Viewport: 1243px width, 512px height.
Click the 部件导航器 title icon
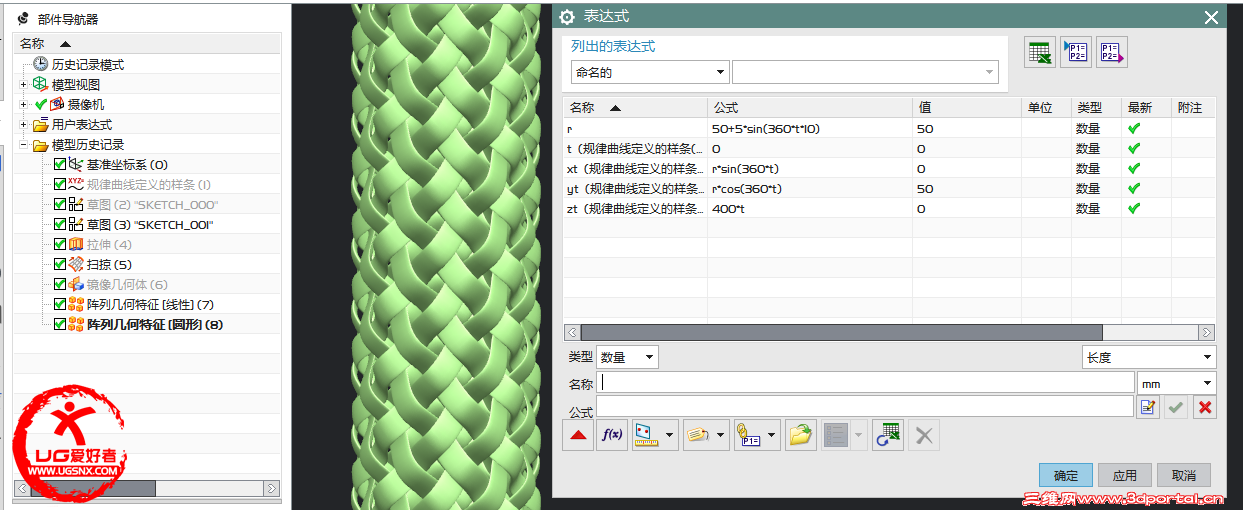(x=24, y=18)
